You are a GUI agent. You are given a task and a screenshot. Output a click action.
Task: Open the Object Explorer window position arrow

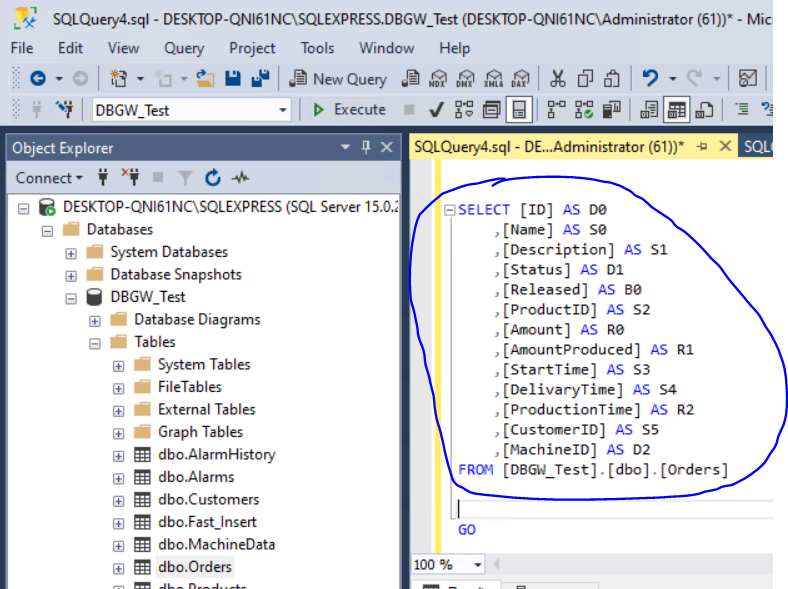(345, 147)
